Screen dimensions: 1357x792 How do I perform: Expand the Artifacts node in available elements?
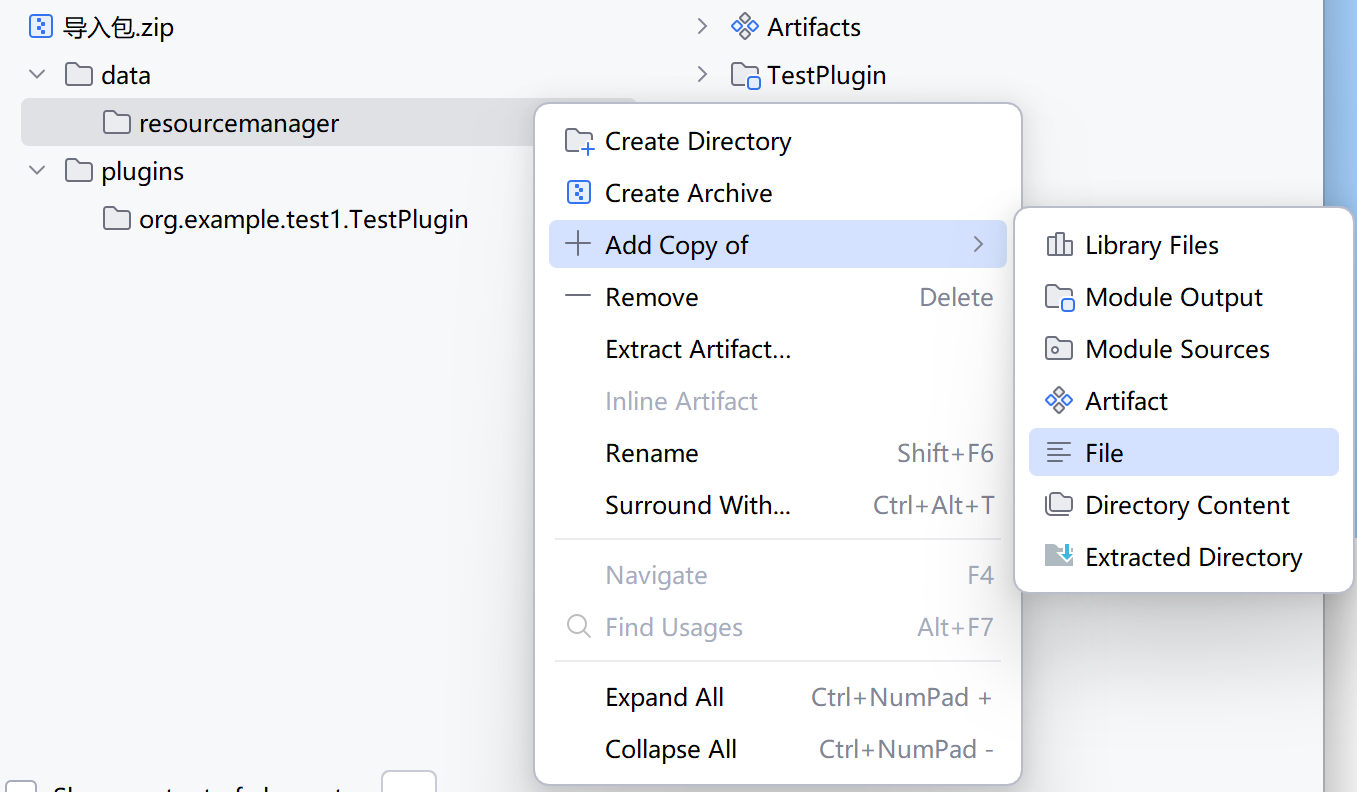[x=703, y=27]
